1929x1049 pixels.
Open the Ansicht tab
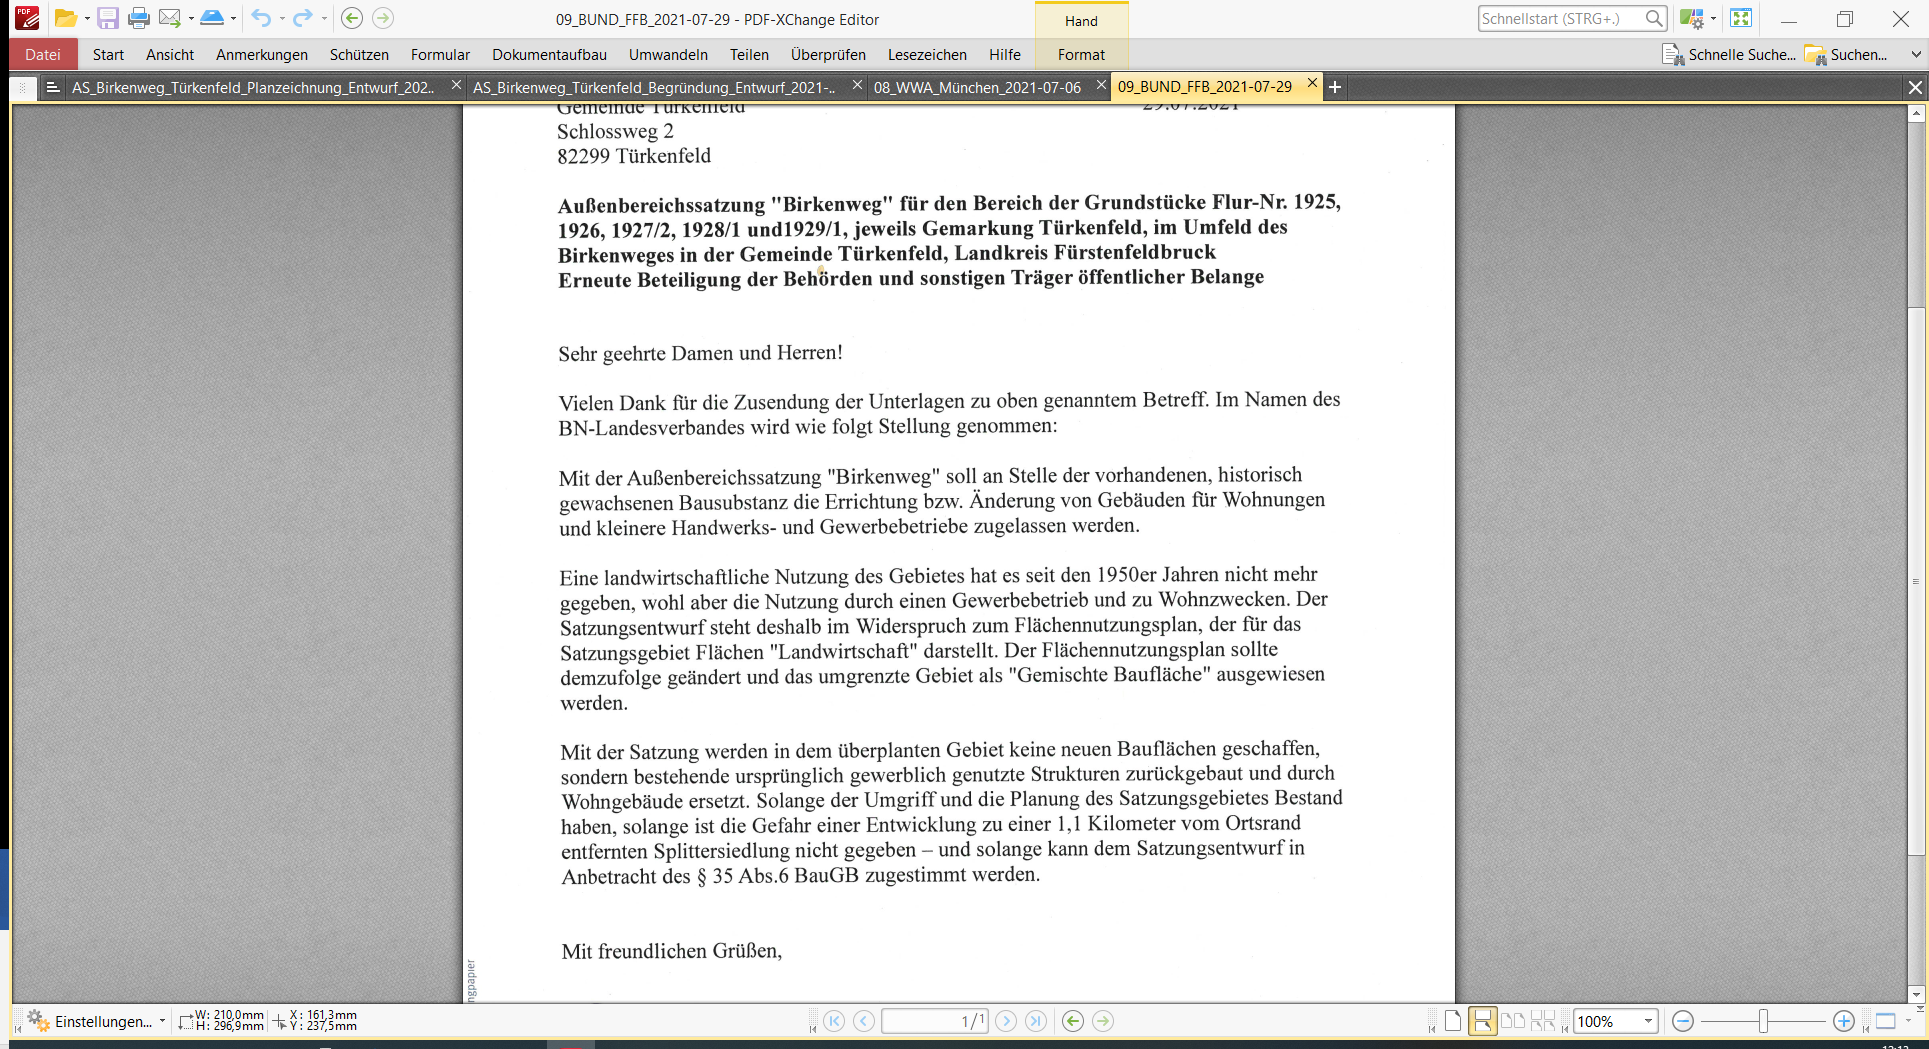click(x=170, y=54)
